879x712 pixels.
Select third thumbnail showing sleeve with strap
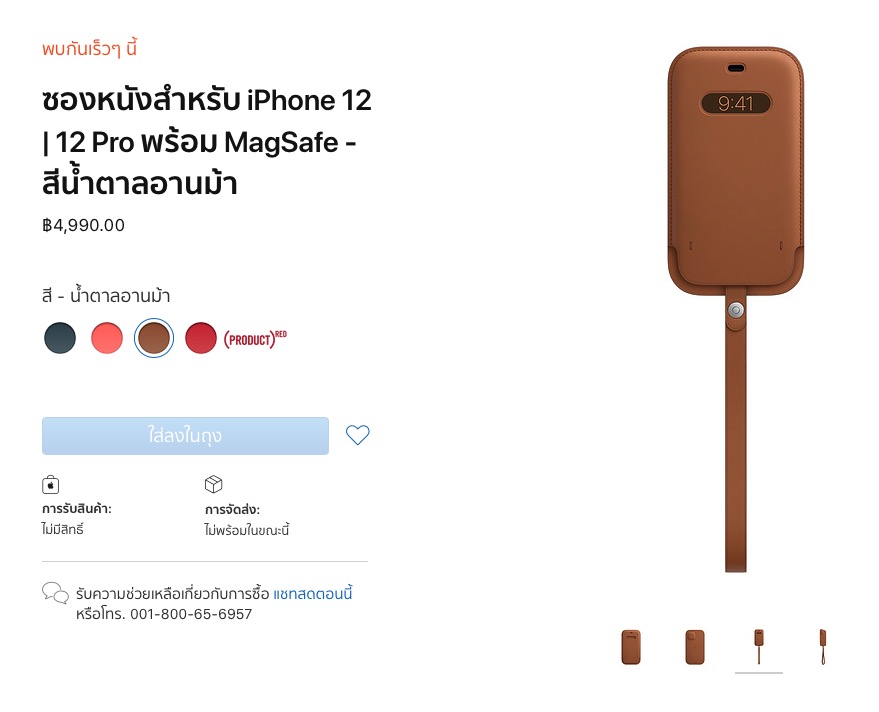[x=758, y=647]
